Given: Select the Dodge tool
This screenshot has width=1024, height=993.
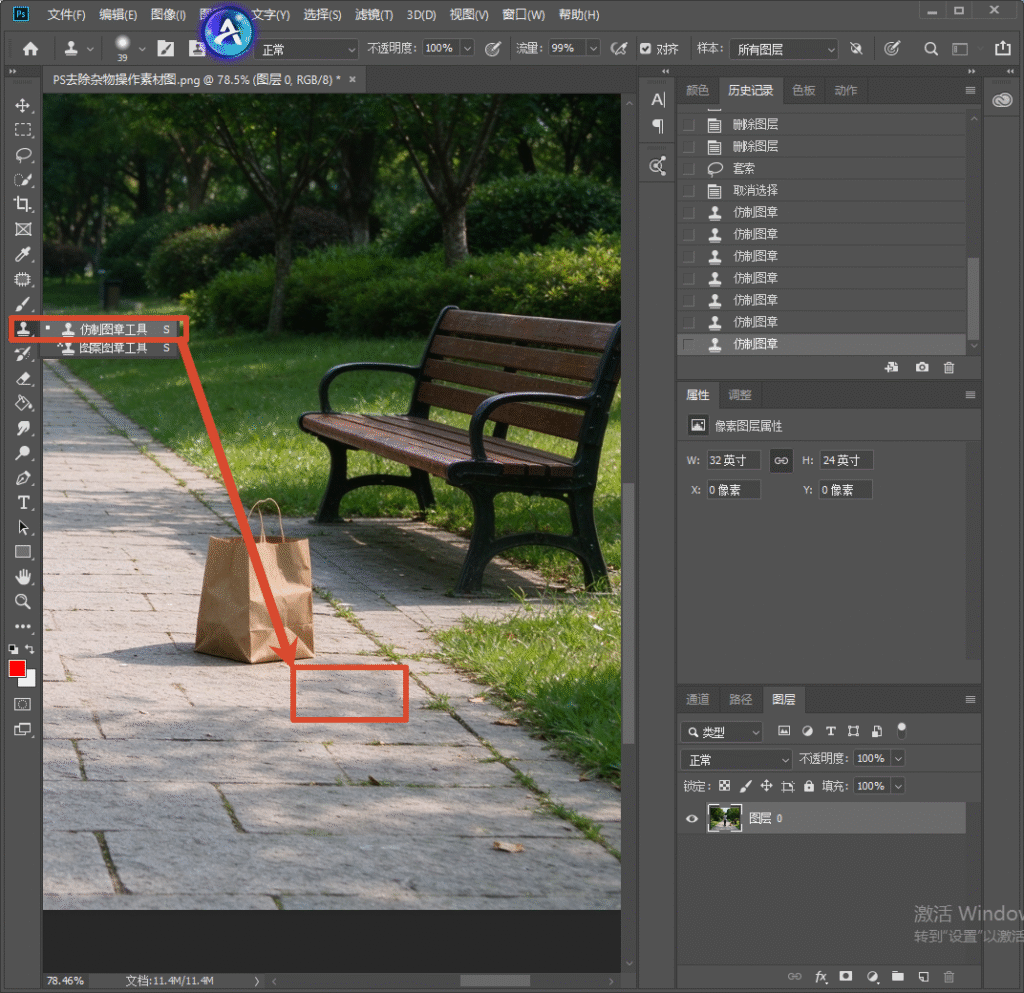Looking at the screenshot, I should pos(23,453).
